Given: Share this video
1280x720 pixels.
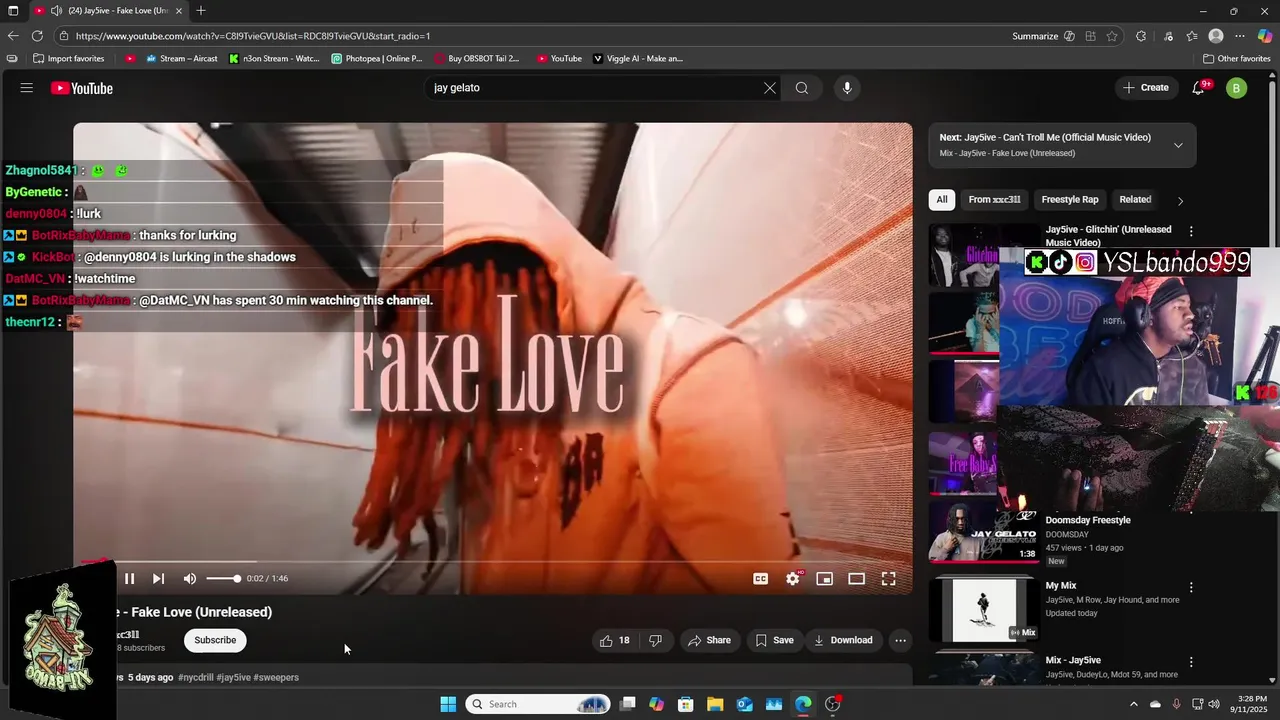Looking at the screenshot, I should coord(709,640).
